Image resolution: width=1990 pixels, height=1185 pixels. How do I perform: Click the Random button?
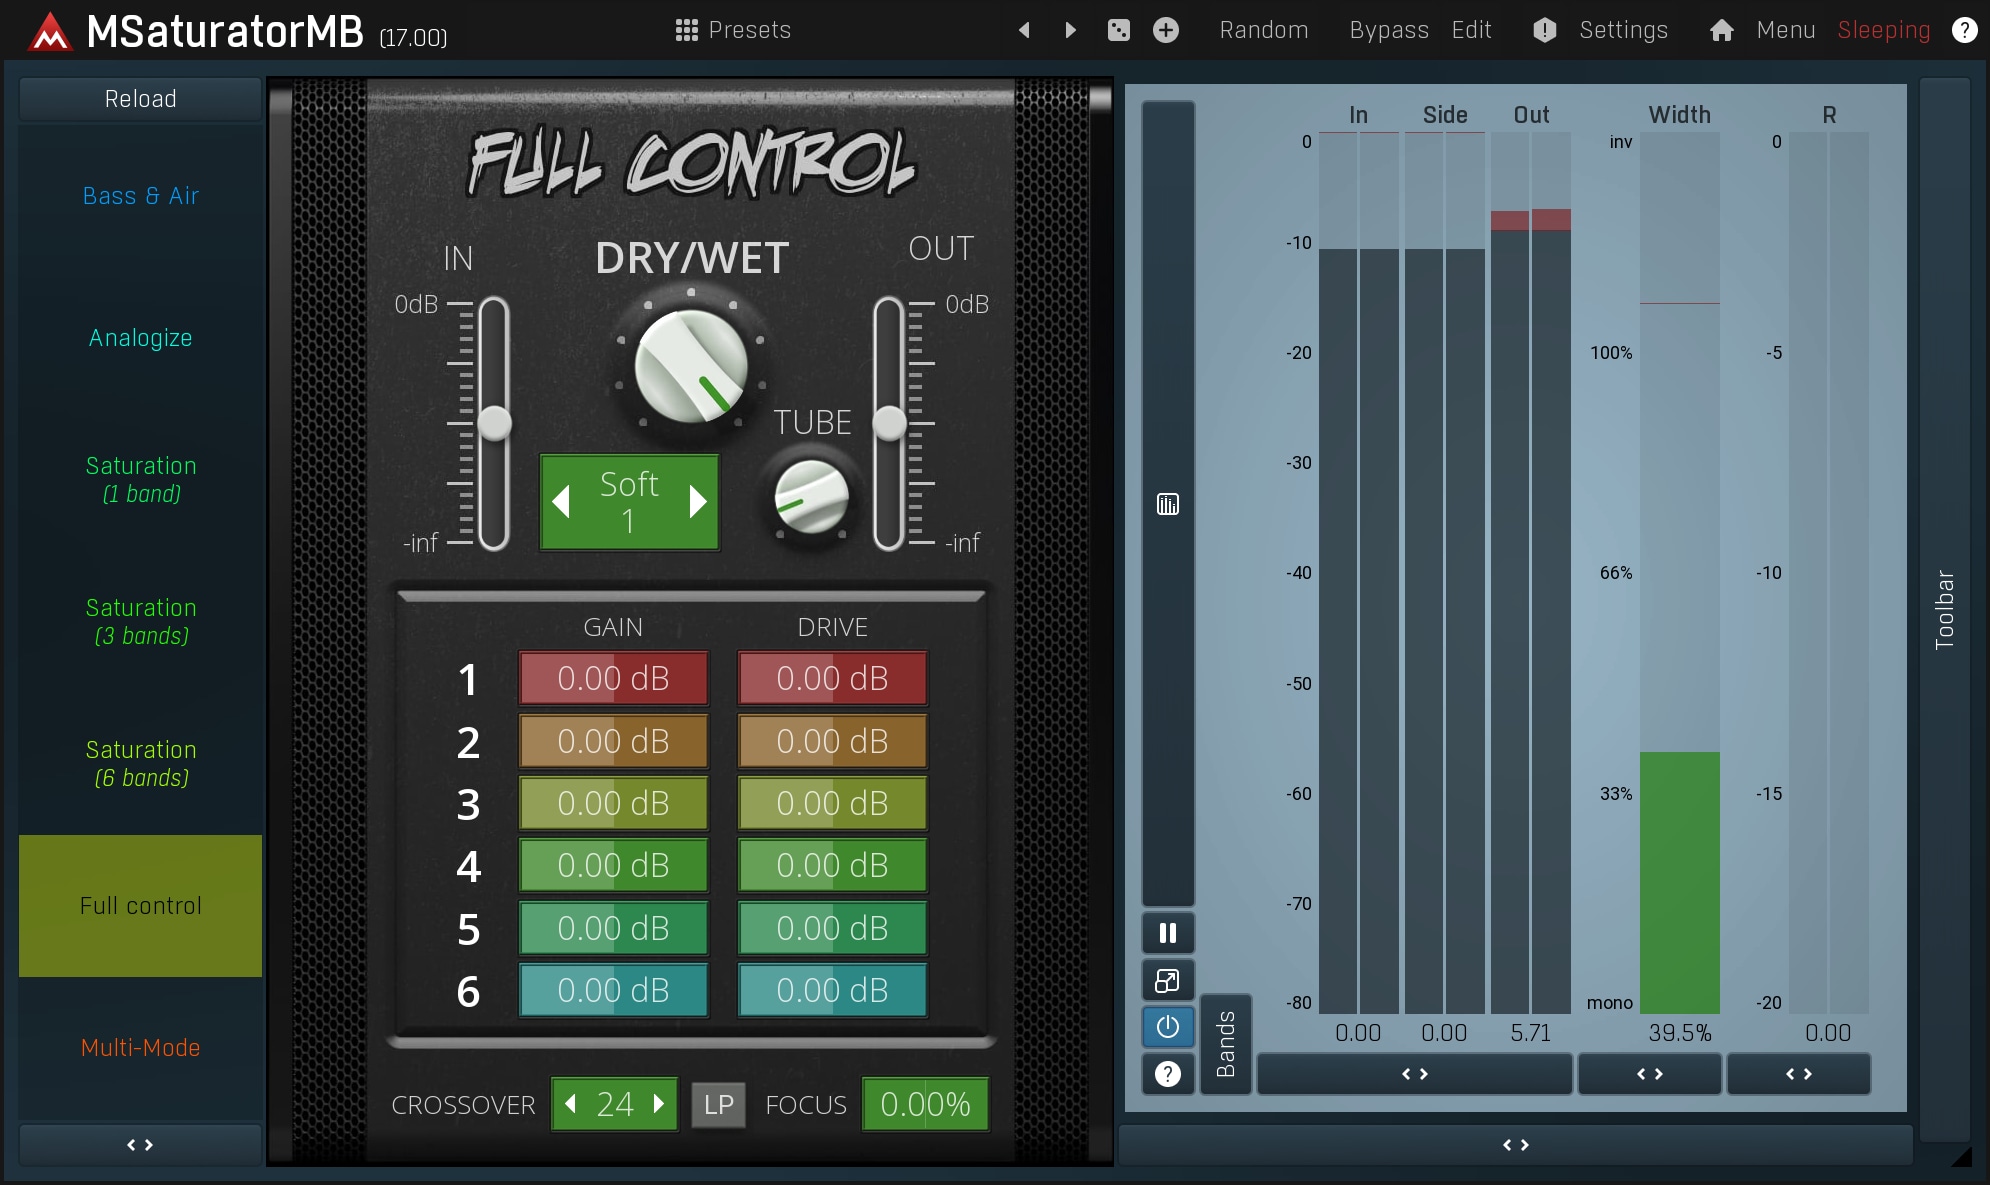click(x=1263, y=30)
